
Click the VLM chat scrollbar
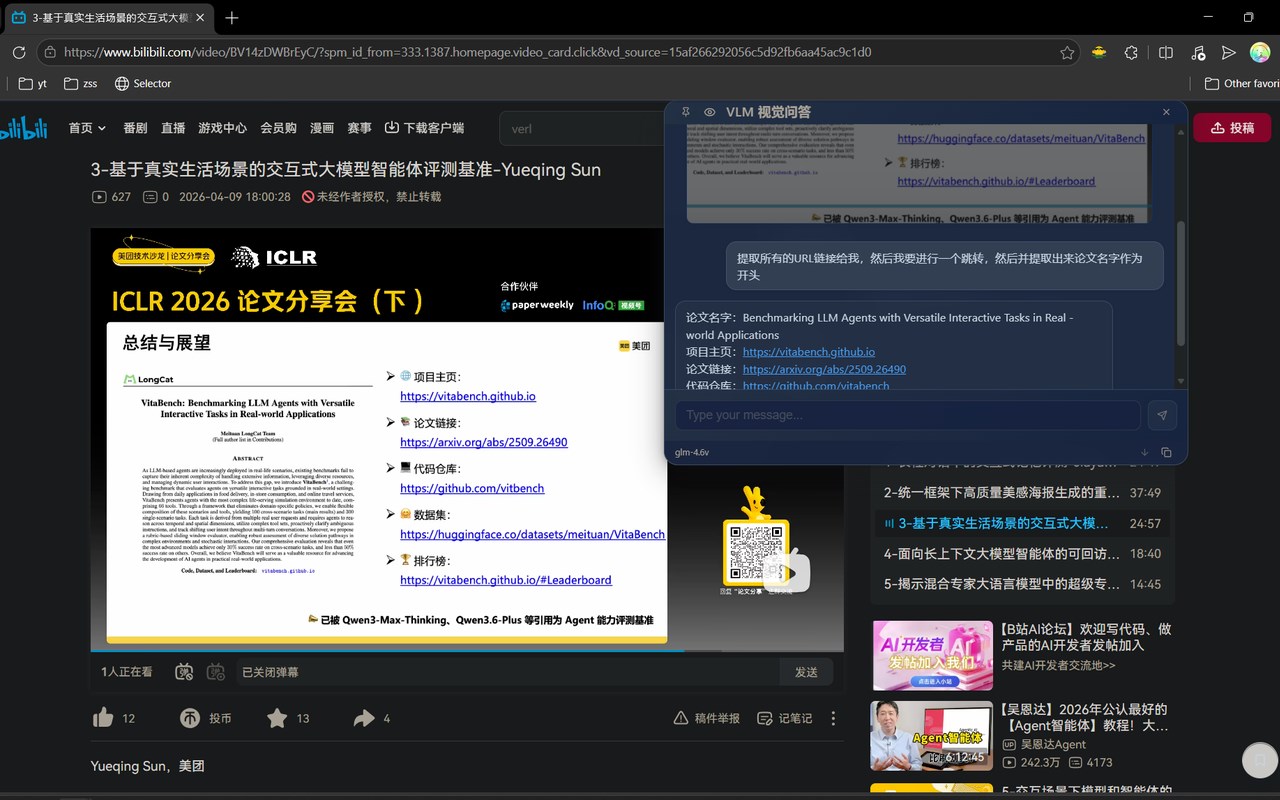1182,283
